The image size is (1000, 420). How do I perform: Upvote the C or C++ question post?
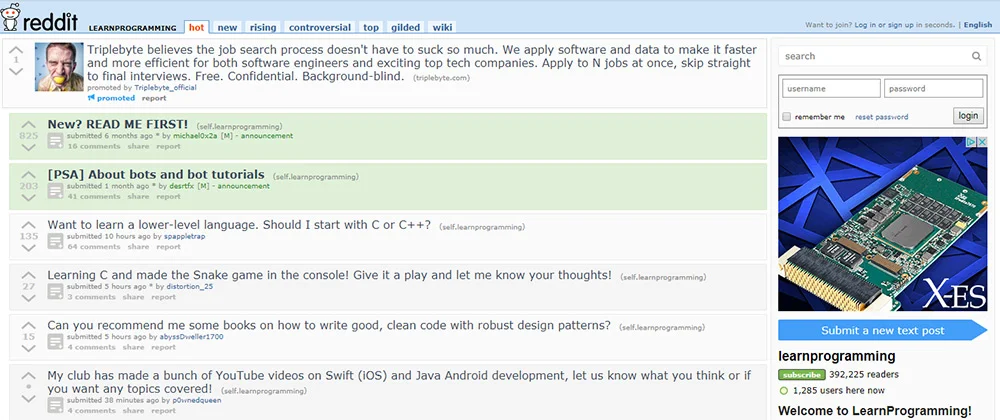[29, 225]
